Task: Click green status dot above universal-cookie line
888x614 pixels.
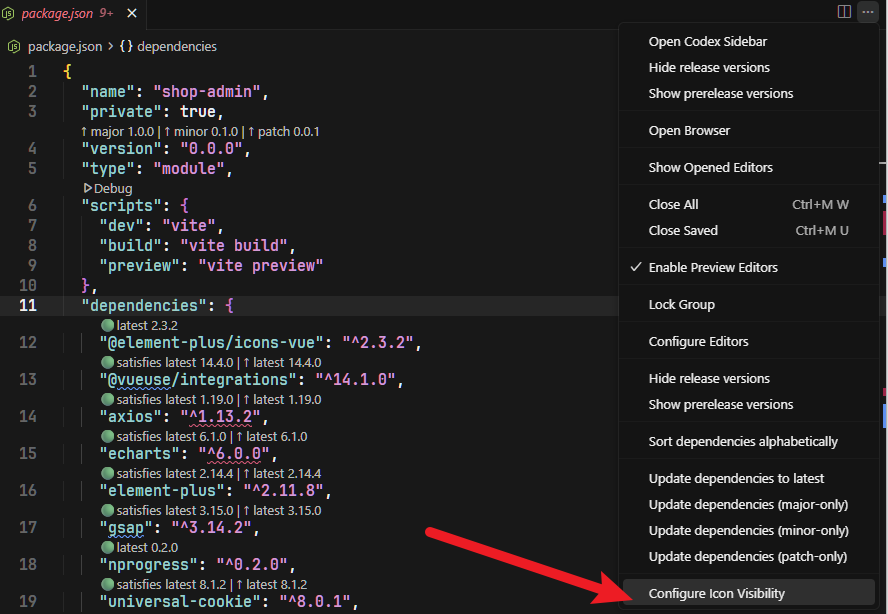Action: pyautogui.click(x=108, y=584)
